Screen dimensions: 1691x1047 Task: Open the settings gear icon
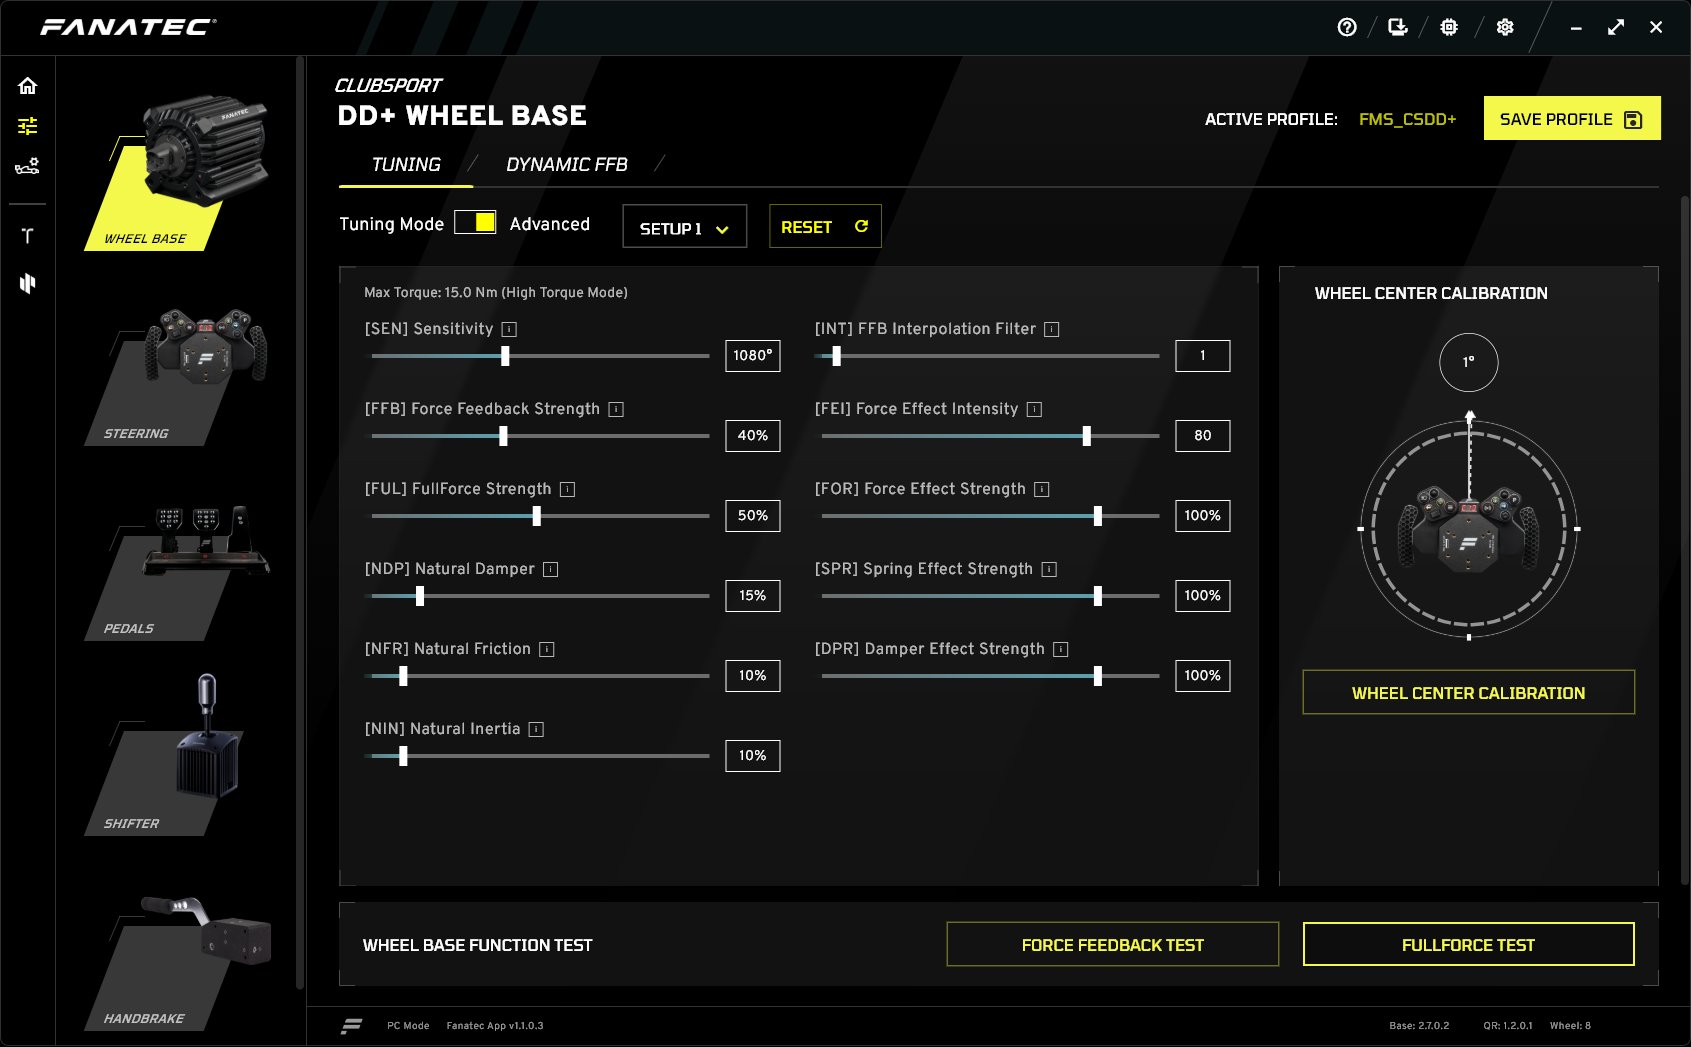(1504, 28)
